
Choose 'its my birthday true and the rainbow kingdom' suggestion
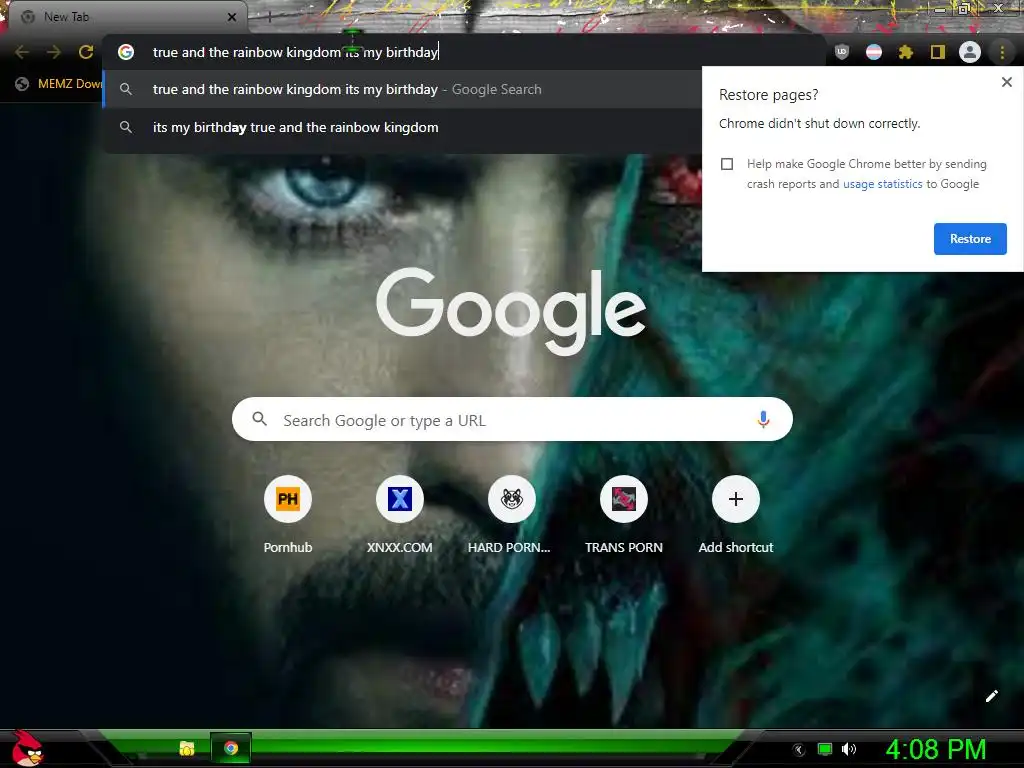402,127
